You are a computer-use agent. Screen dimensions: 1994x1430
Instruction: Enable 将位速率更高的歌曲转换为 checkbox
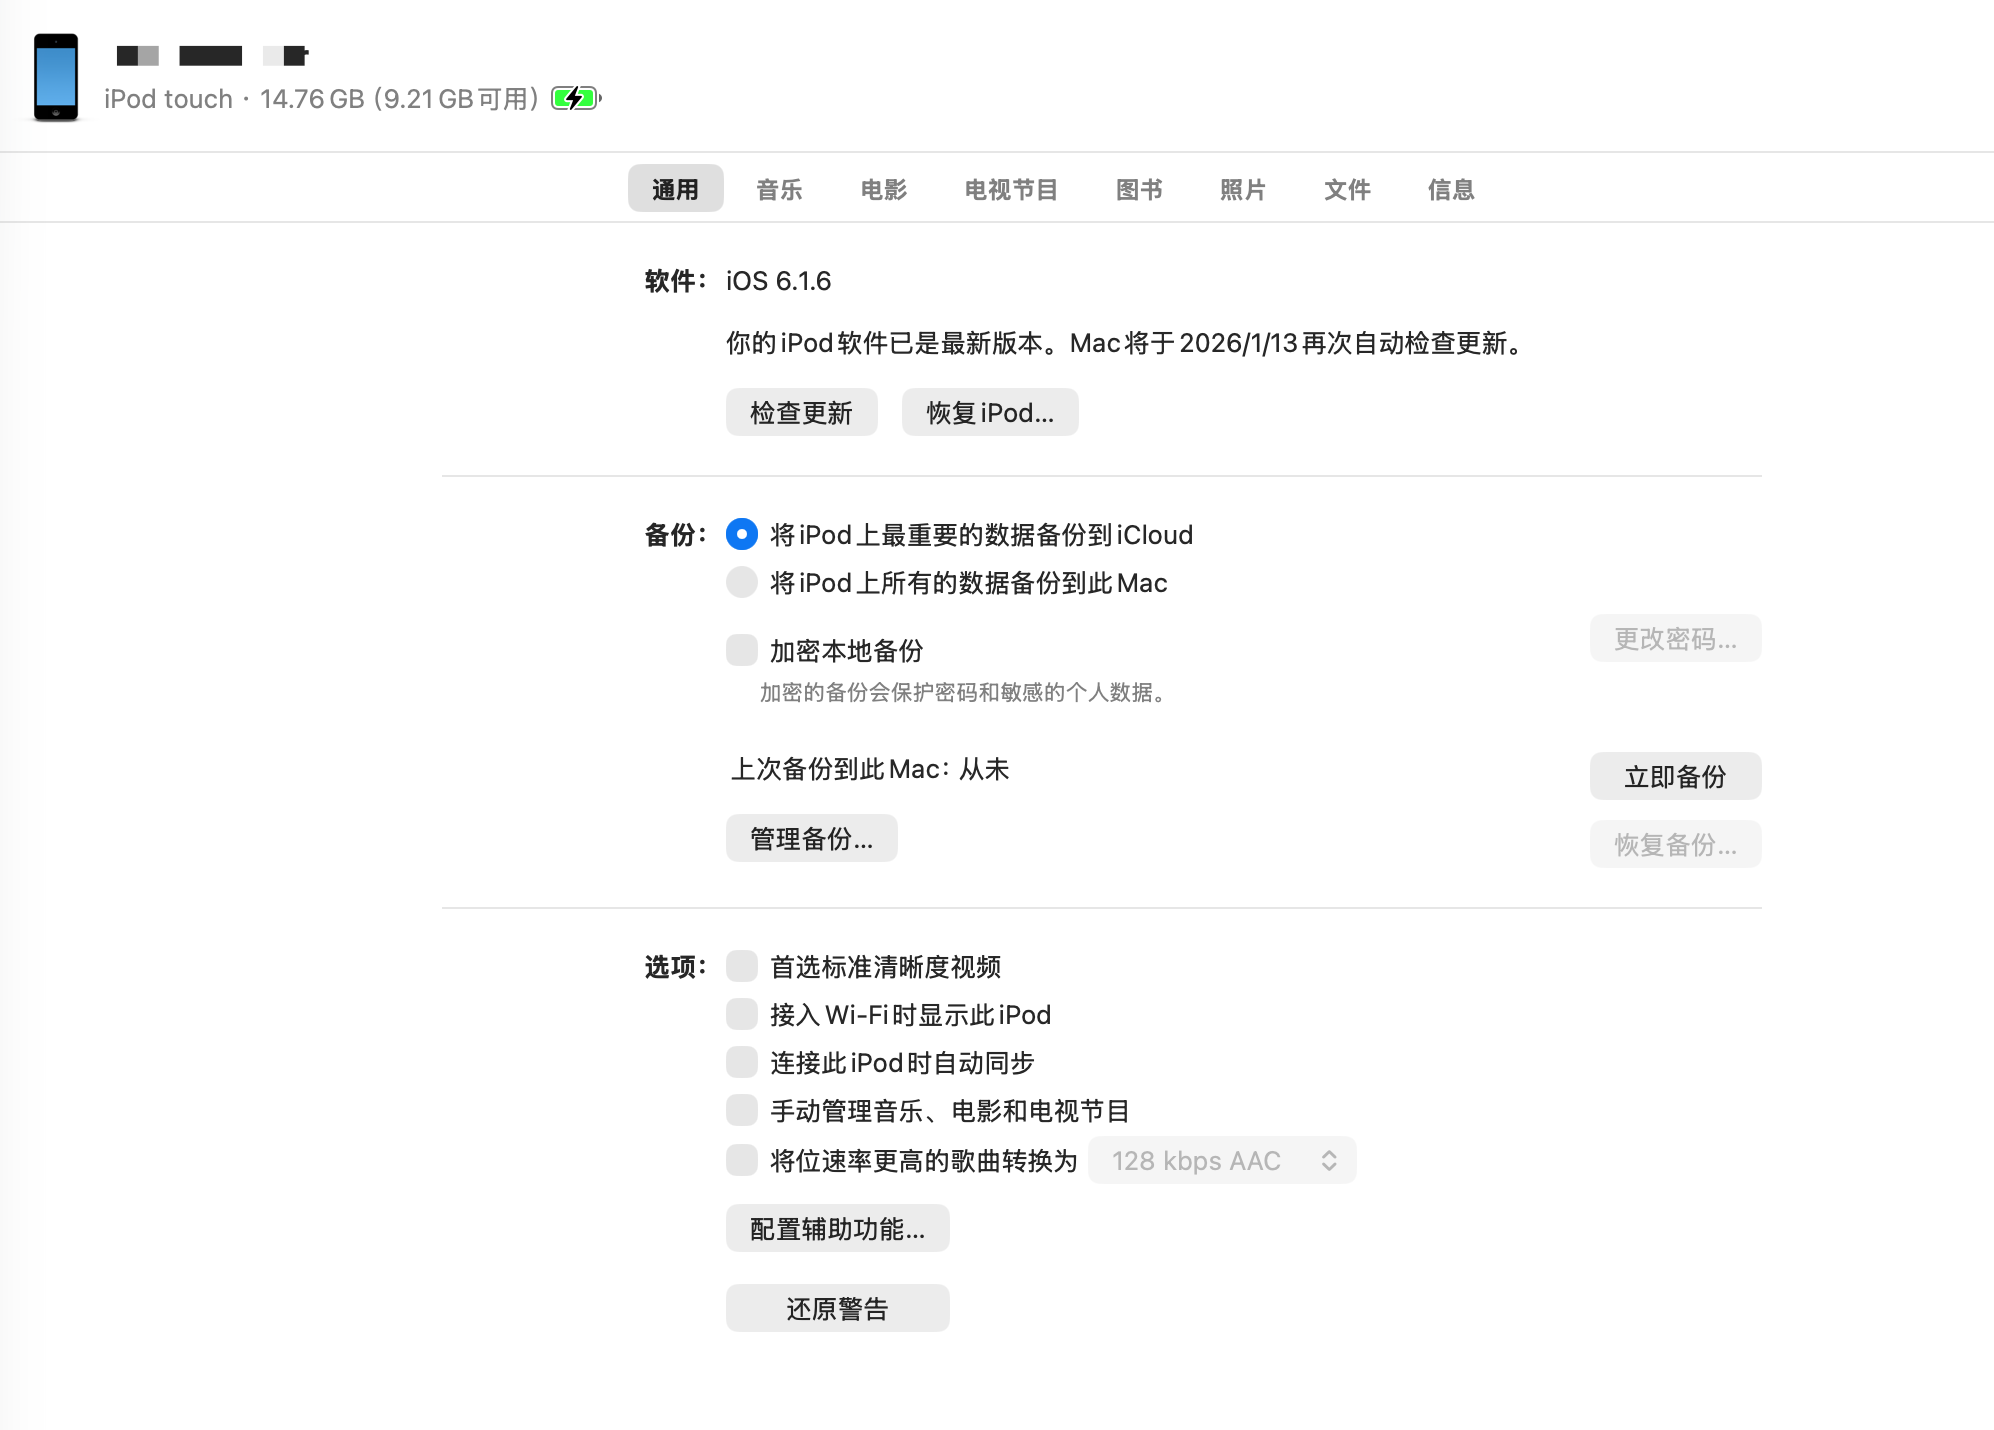(x=741, y=1160)
